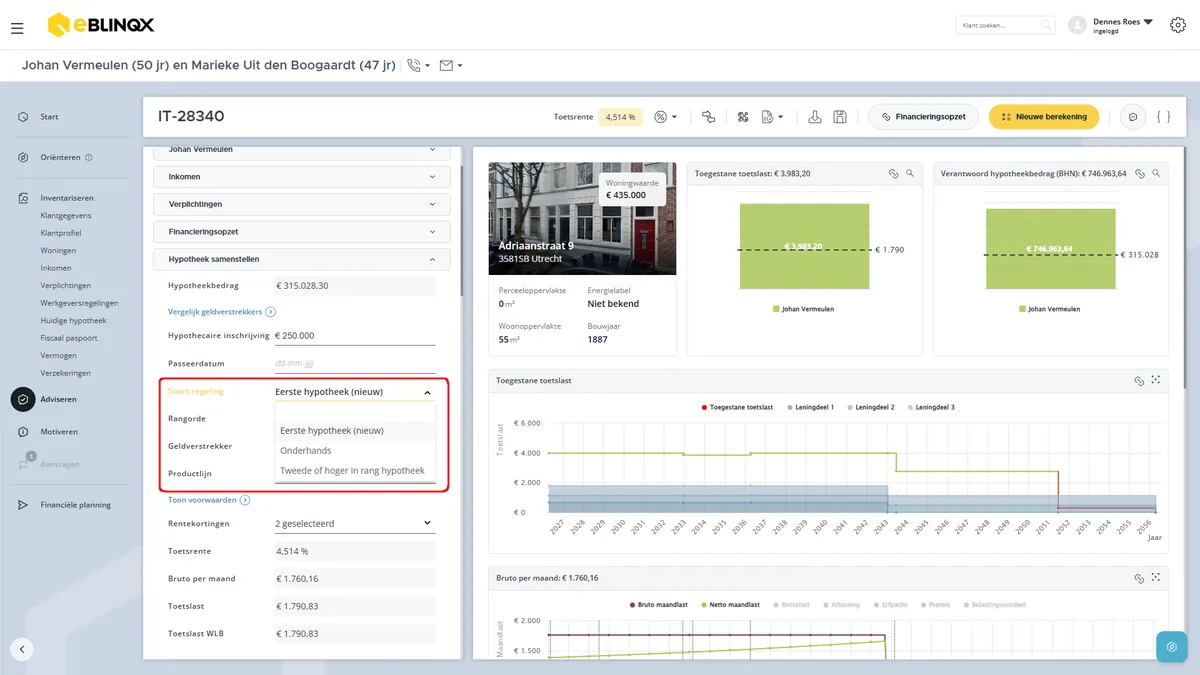Click magnifier icon on Toegestane toetslast card
1200x675 pixels.
pos(909,173)
